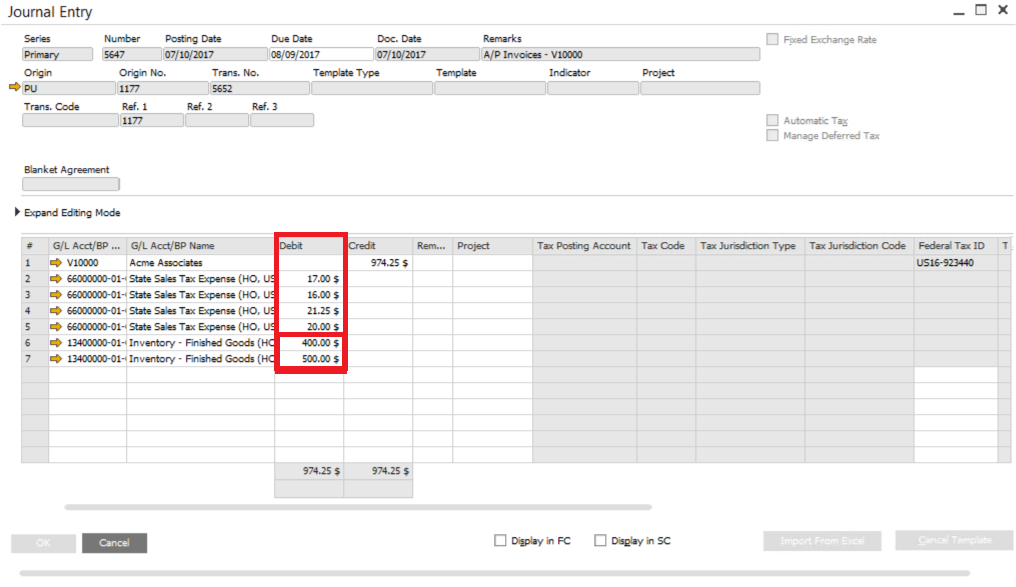Enable Display in SC
The width and height of the screenshot is (1016, 587).
pyautogui.click(x=600, y=540)
